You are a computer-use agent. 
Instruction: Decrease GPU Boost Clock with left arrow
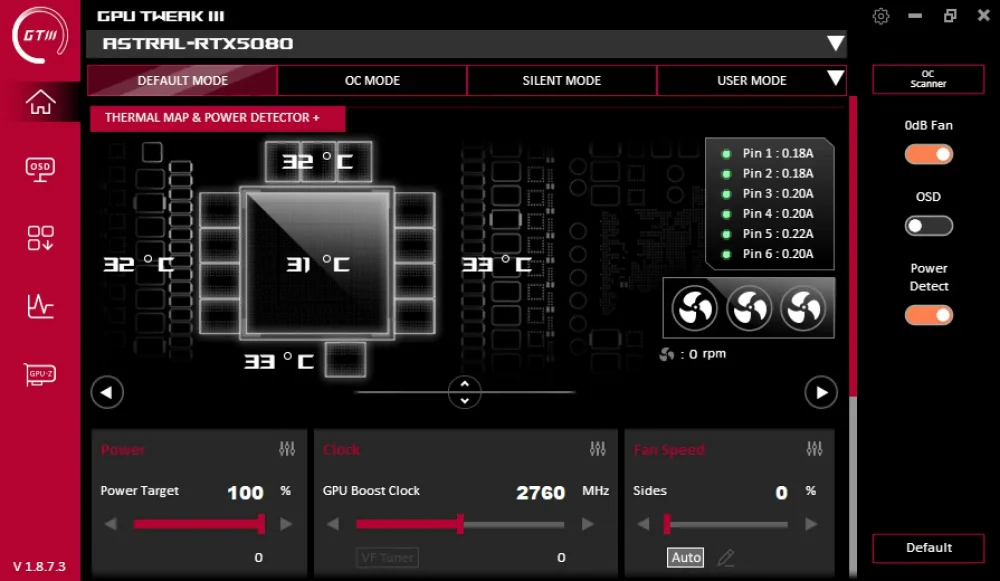[x=333, y=524]
